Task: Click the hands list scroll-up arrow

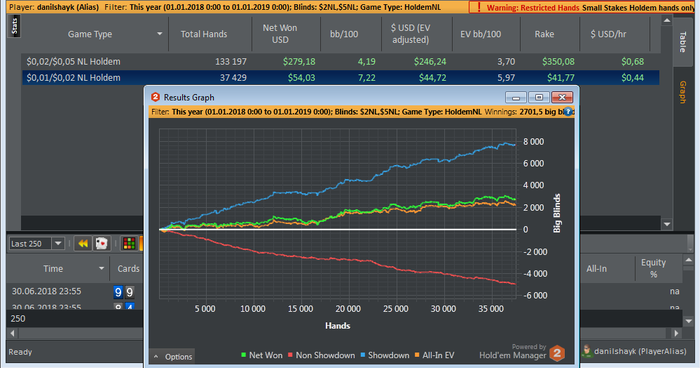Action: [x=688, y=260]
